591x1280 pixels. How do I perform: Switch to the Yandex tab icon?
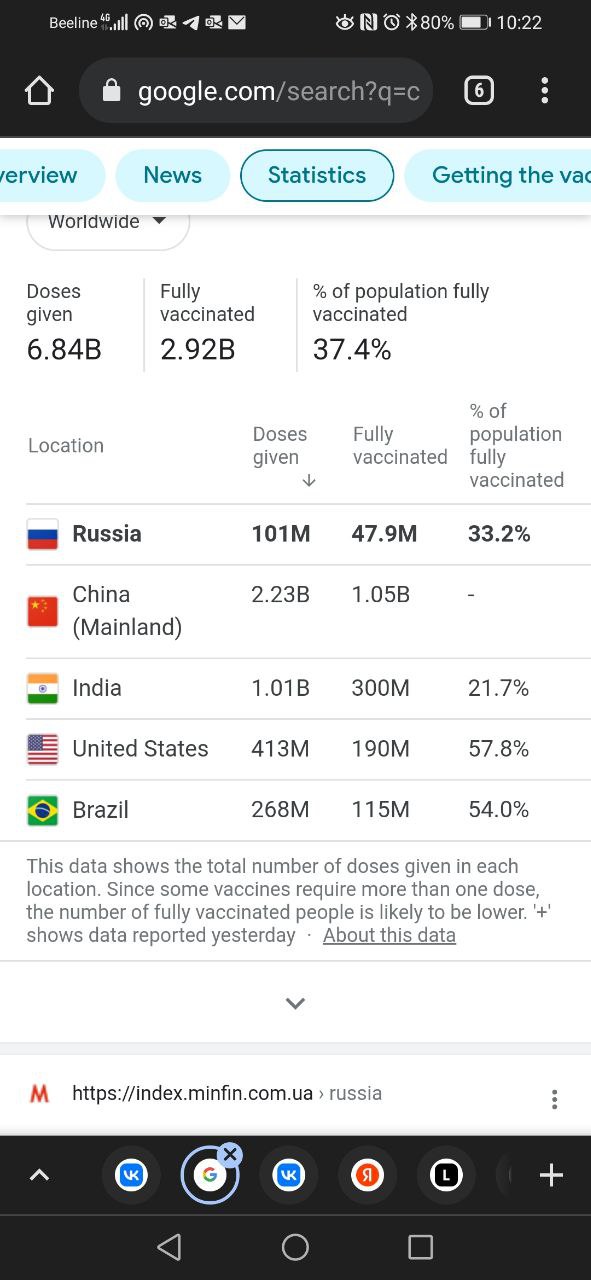(367, 1175)
